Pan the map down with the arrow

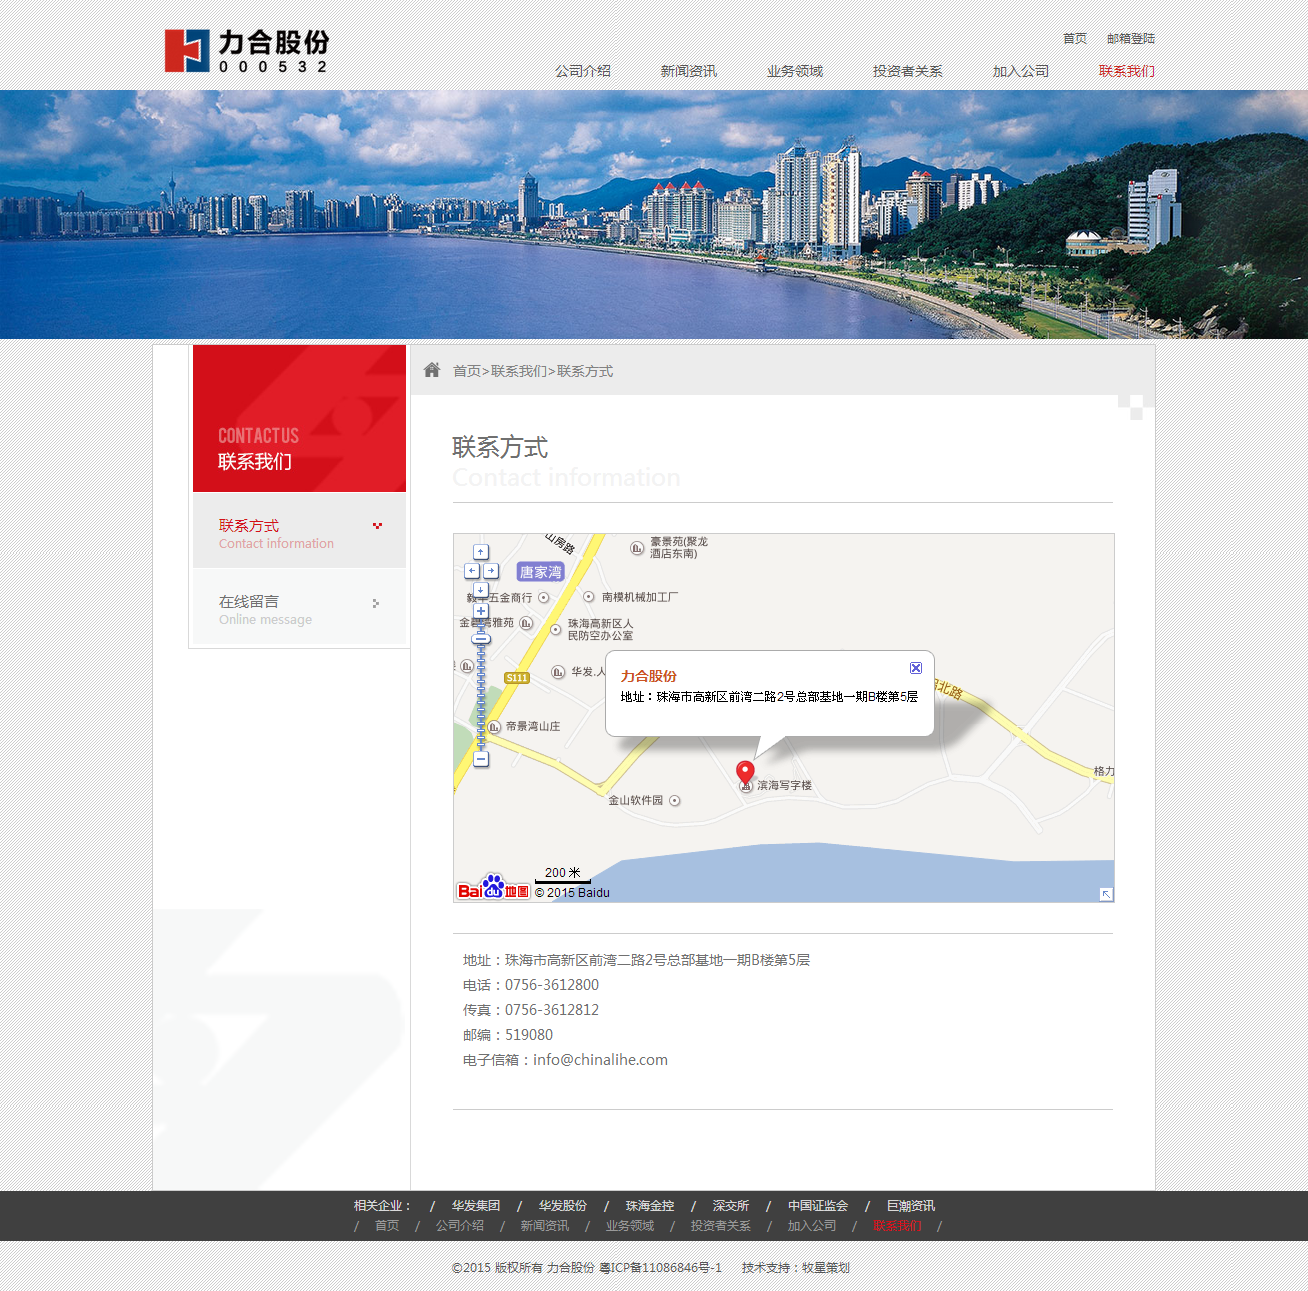click(x=481, y=590)
